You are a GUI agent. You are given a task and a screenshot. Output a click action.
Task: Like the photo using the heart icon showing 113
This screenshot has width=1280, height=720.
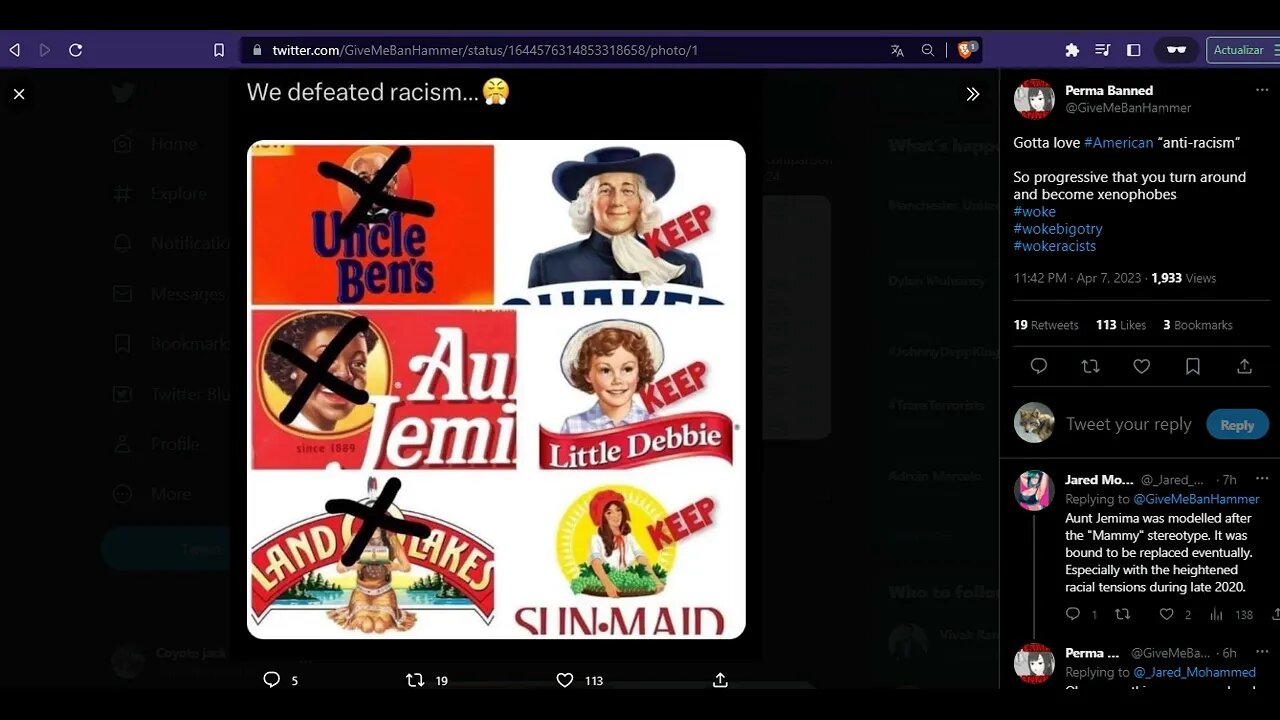click(x=565, y=680)
